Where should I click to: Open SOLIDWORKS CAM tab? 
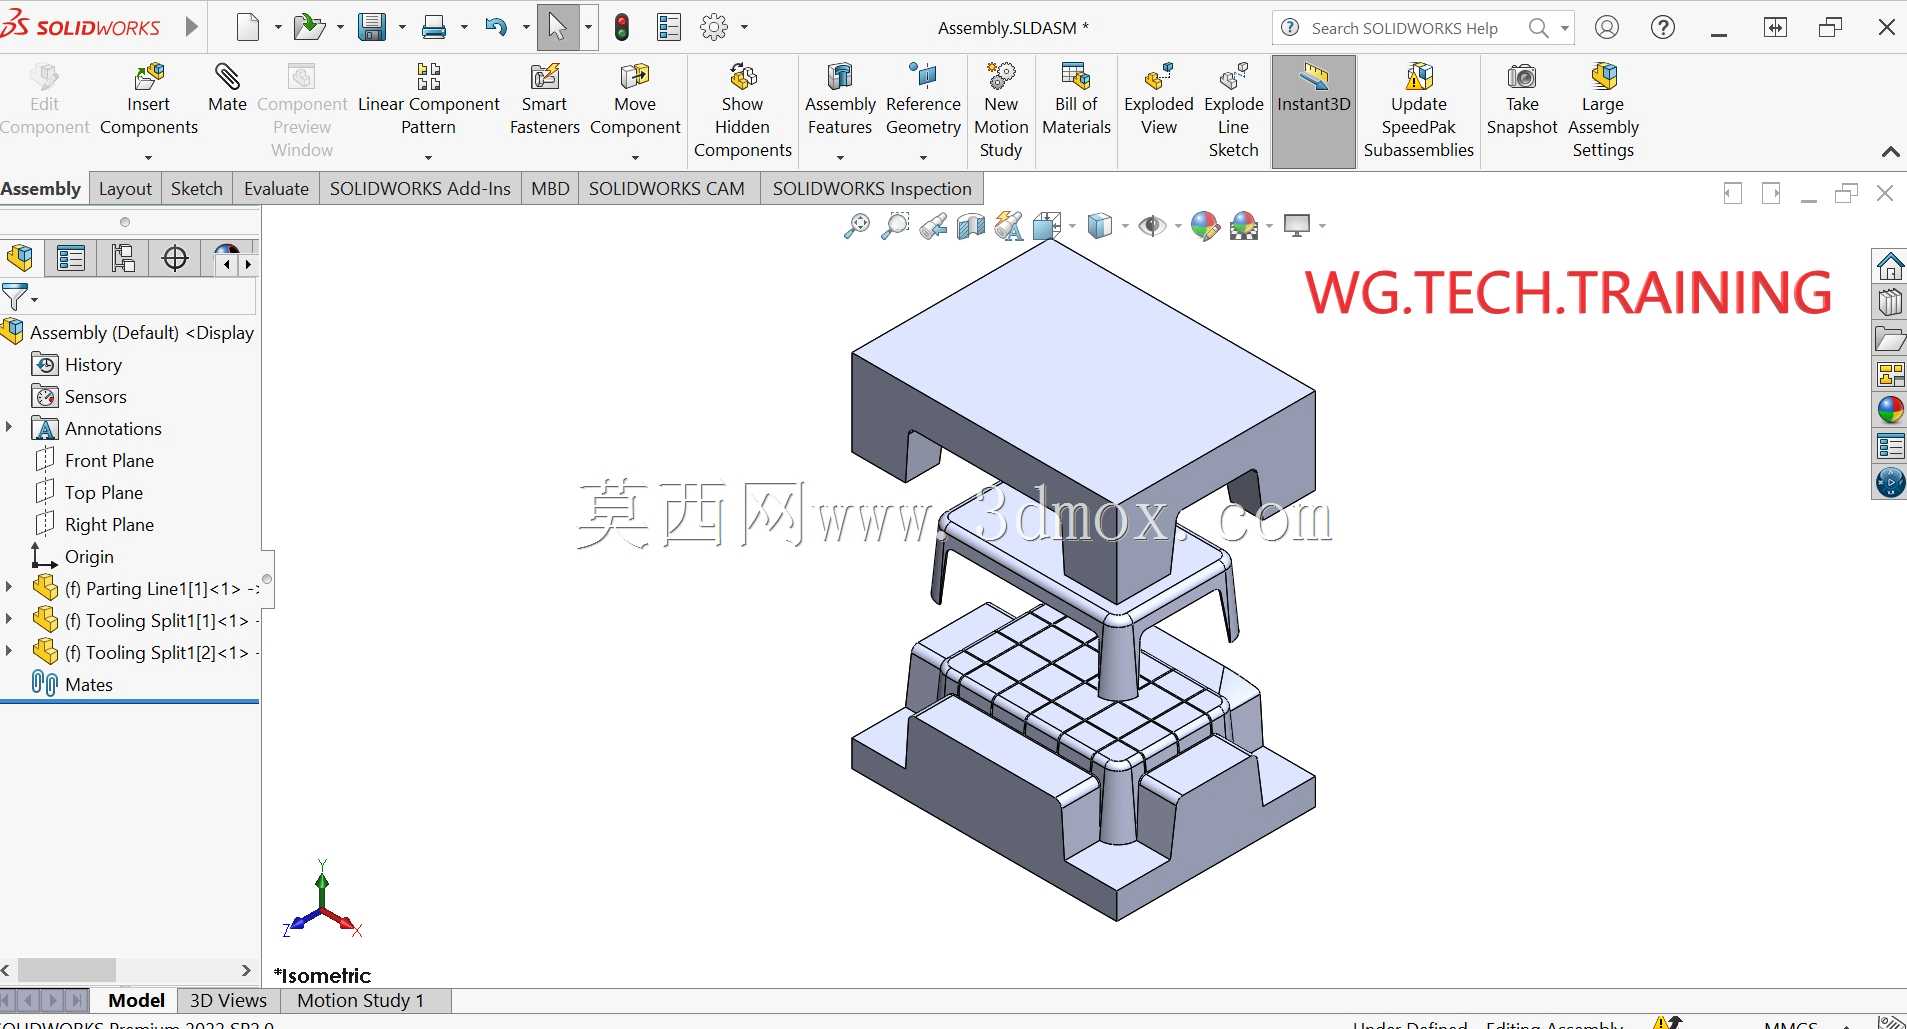[667, 189]
